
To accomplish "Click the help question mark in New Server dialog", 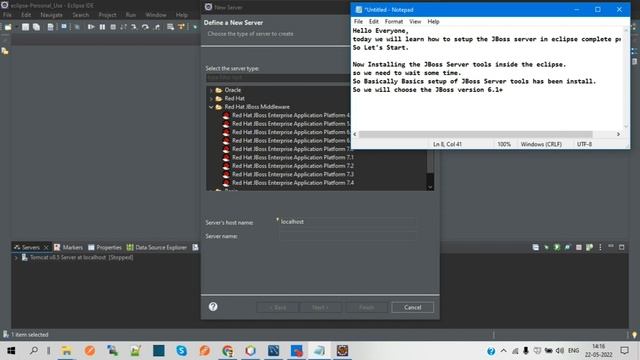I will (x=213, y=307).
